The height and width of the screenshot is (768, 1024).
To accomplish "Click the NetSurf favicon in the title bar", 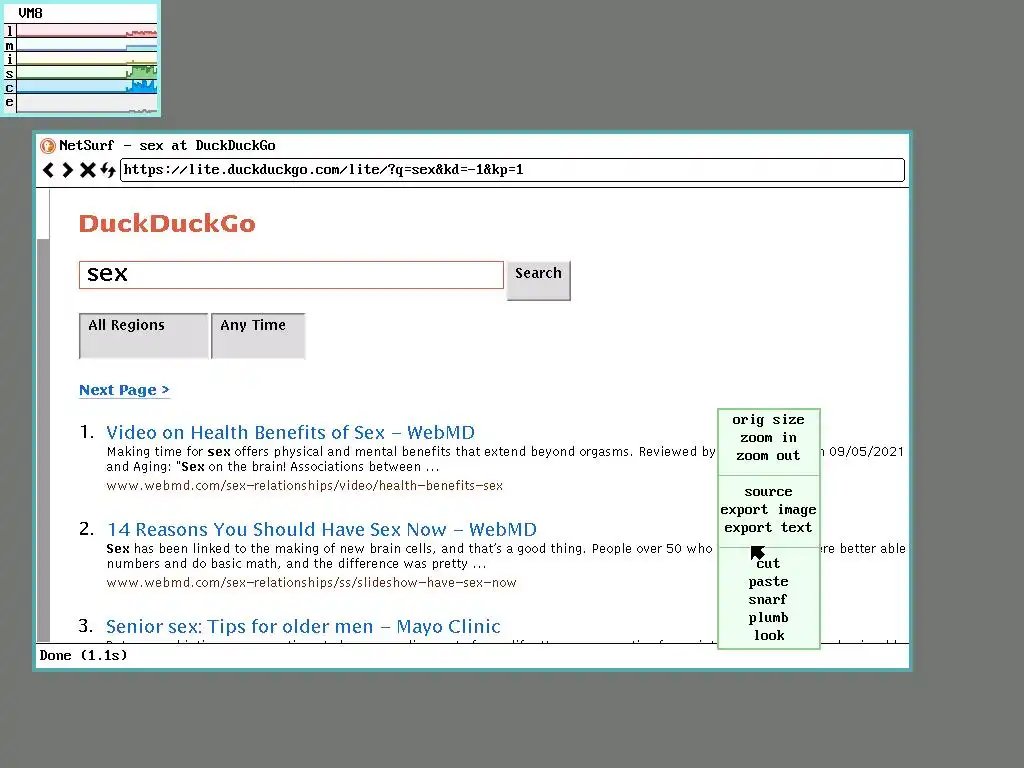I will [48, 146].
